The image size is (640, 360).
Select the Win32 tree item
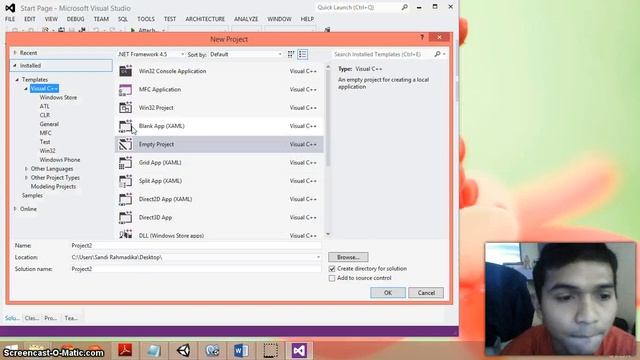point(47,151)
